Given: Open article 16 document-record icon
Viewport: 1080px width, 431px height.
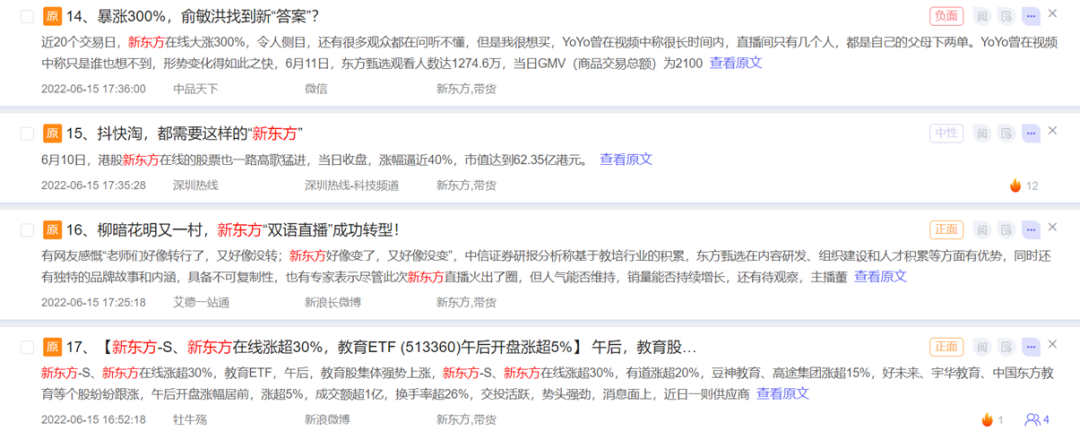Looking at the screenshot, I should point(1006,229).
